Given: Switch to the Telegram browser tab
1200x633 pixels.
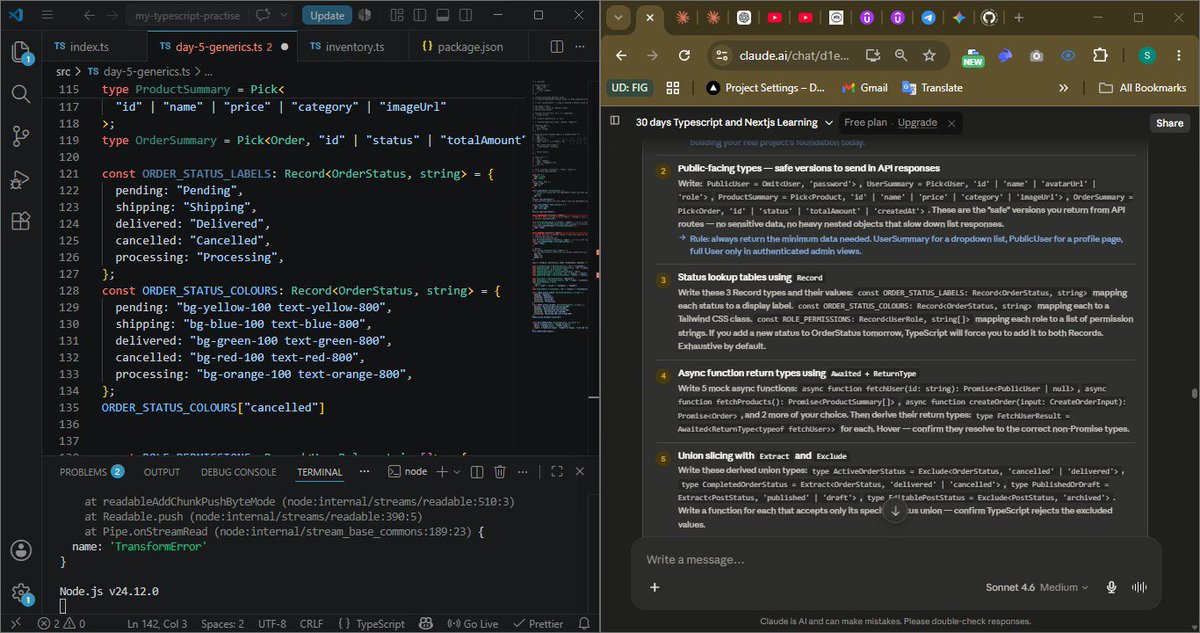Looking at the screenshot, I should pos(929,17).
